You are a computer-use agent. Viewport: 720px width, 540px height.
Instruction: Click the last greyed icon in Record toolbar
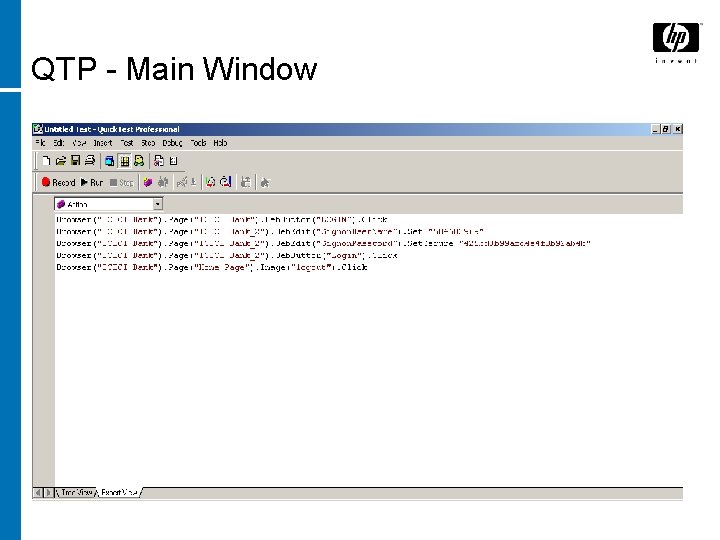[265, 183]
